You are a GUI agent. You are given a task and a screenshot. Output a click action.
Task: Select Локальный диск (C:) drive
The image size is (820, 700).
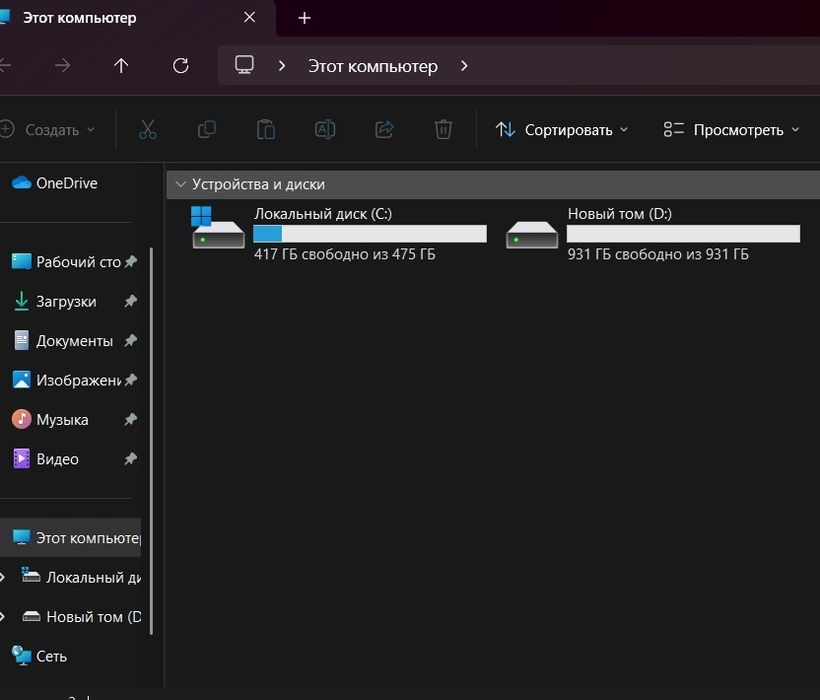tap(339, 234)
